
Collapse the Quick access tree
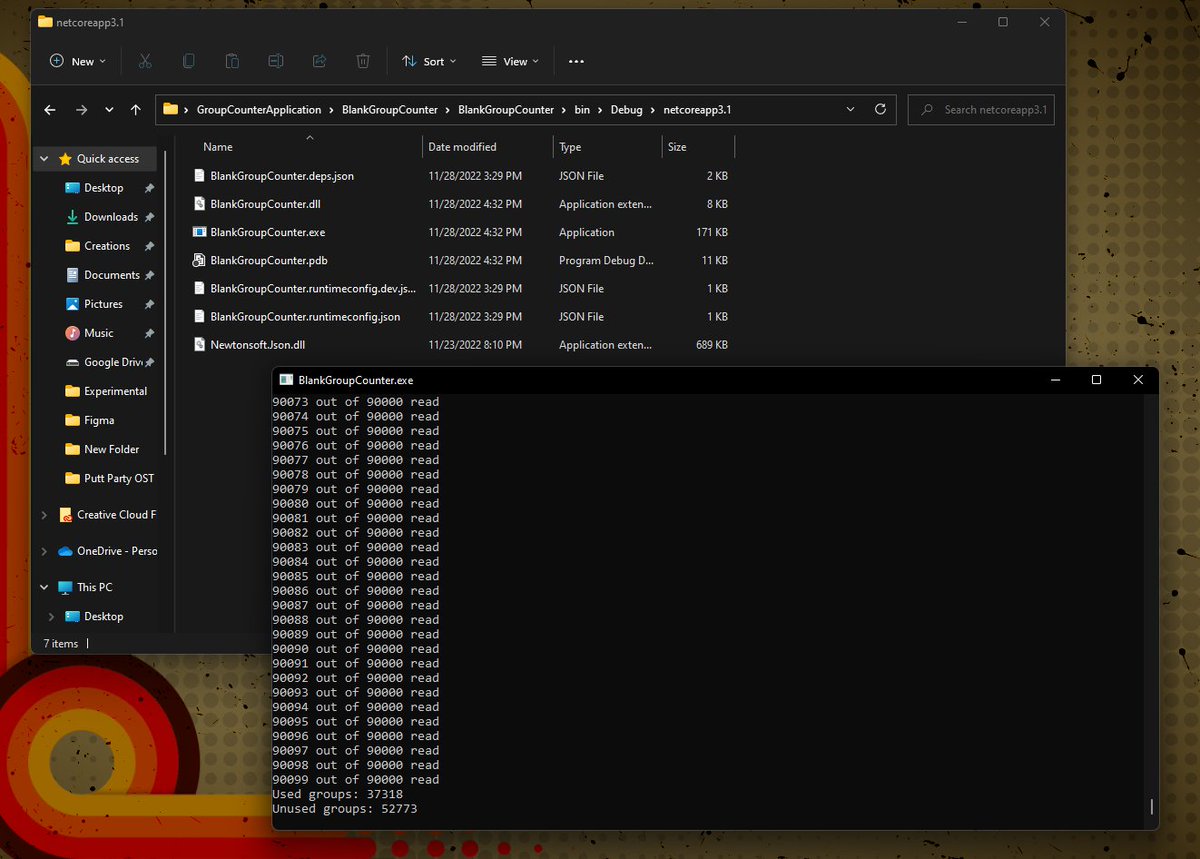point(44,159)
